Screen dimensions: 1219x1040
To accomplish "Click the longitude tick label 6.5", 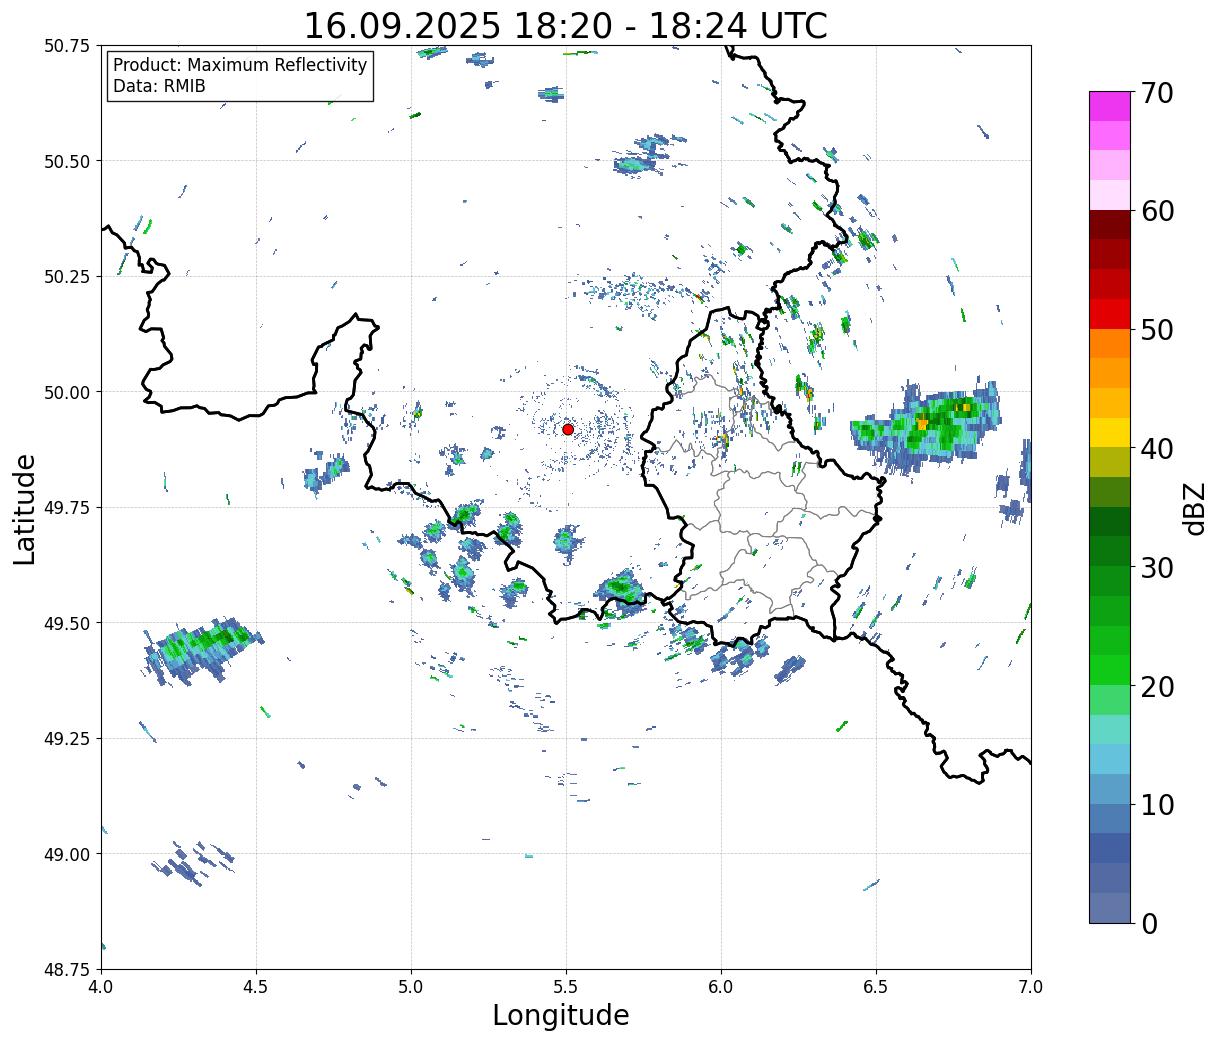I will coord(876,987).
